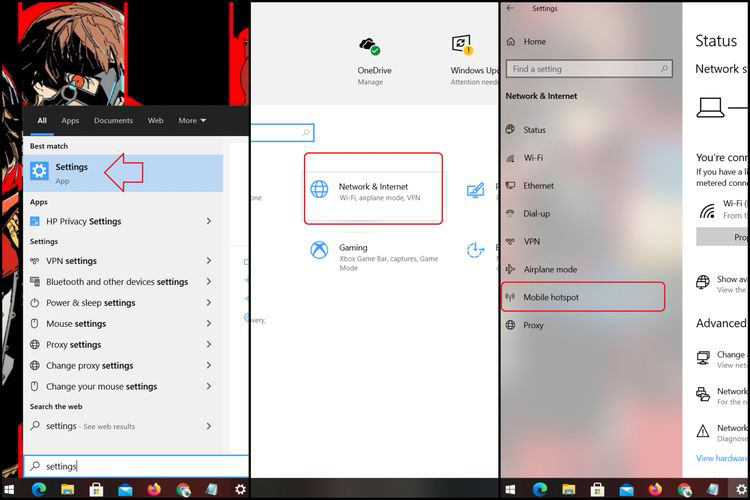Click the Mobile hotspot icon in sidebar
Screen dimensions: 750x500
[510, 297]
